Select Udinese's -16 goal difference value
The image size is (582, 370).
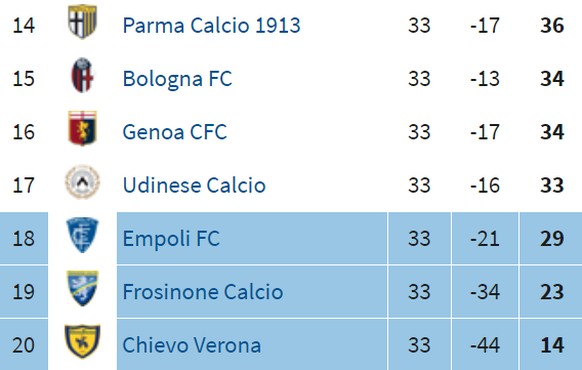click(x=485, y=185)
